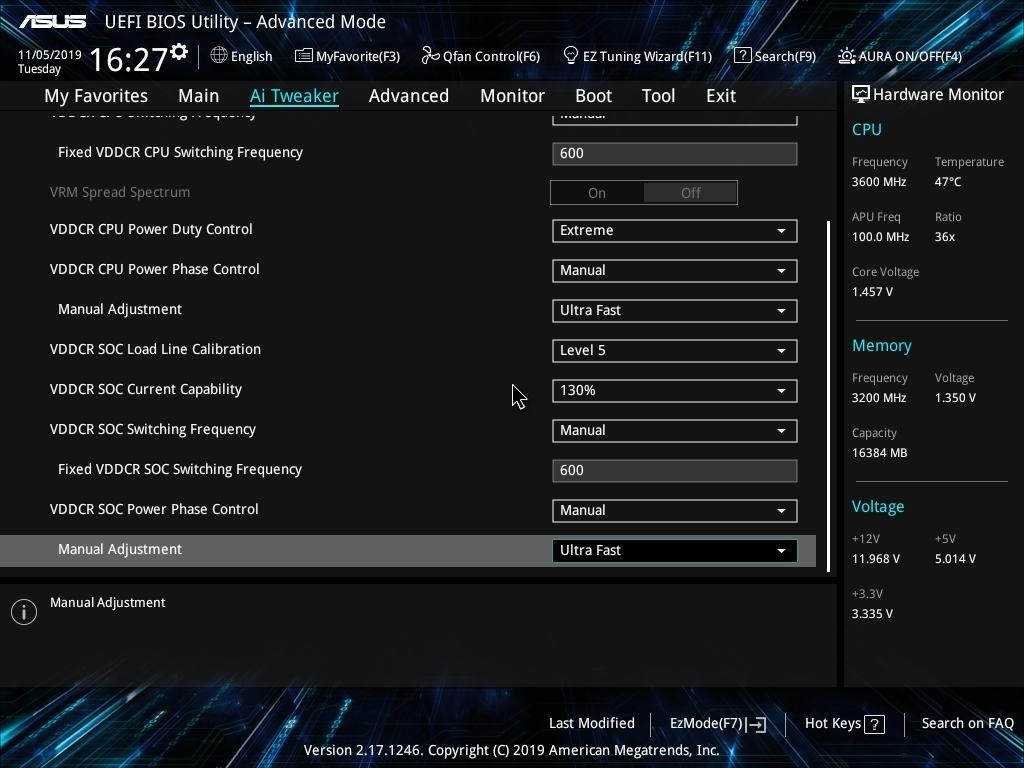Open Search(F9) question icon
1024x768 pixels.
click(x=743, y=56)
